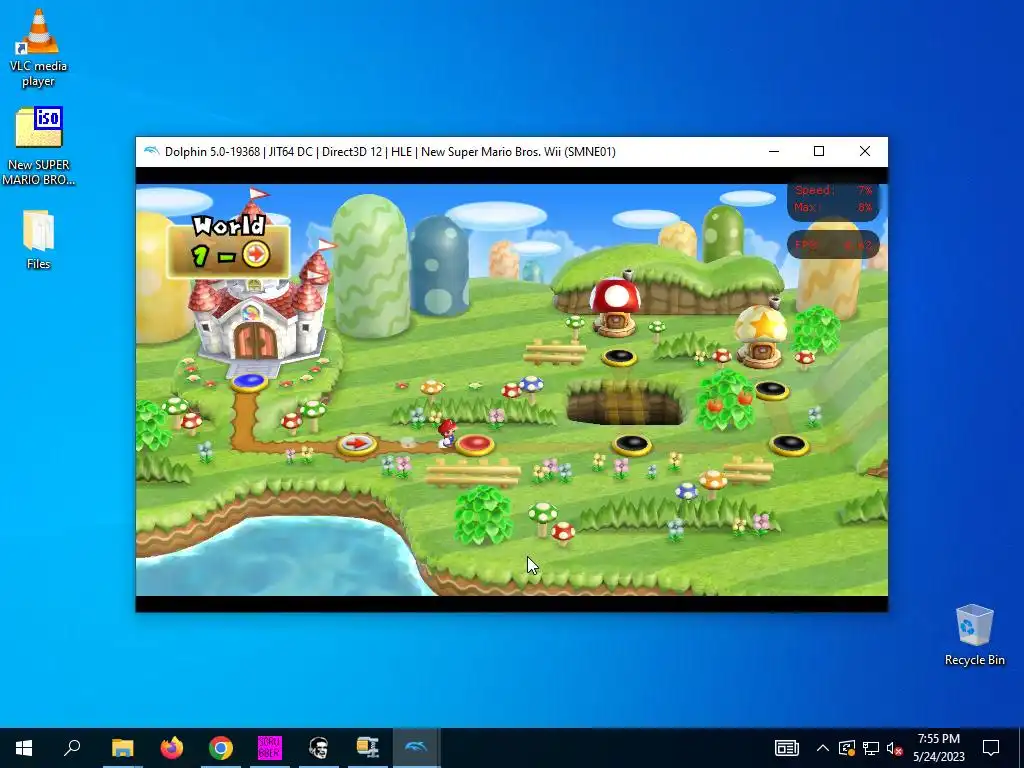The width and height of the screenshot is (1024, 768).
Task: Open the face portrait app in taskbar
Action: click(x=319, y=748)
